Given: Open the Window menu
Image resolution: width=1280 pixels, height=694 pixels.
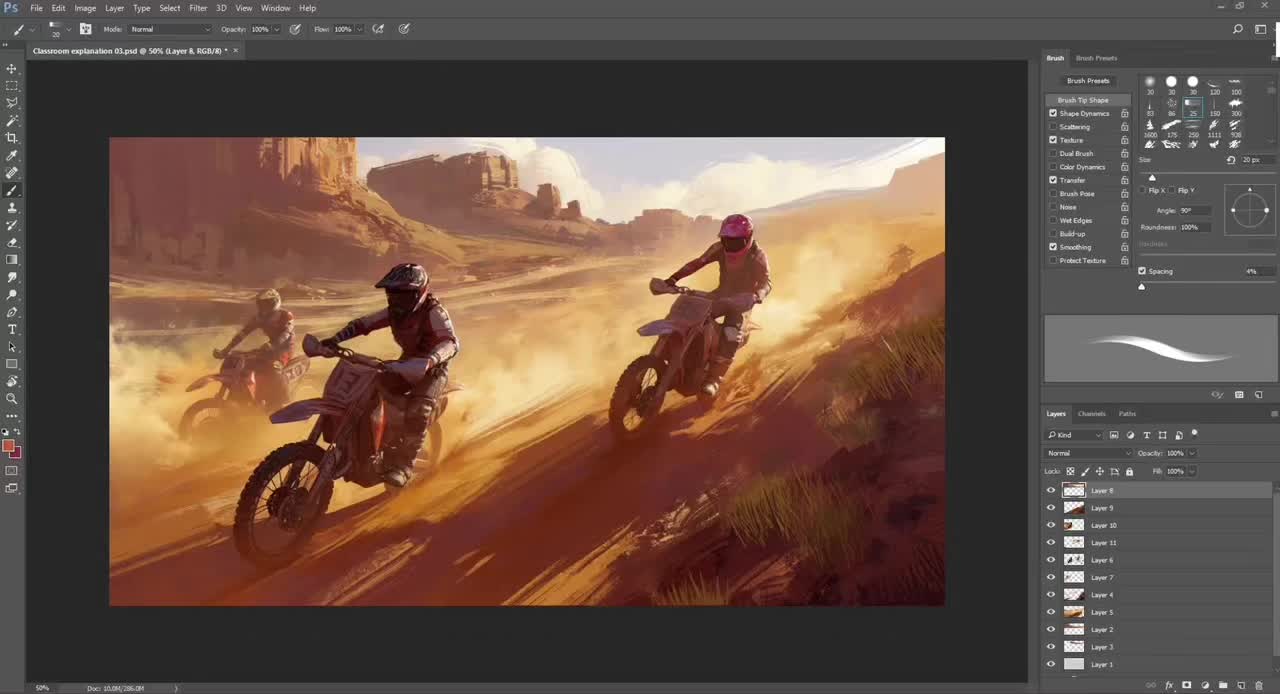Looking at the screenshot, I should [275, 8].
